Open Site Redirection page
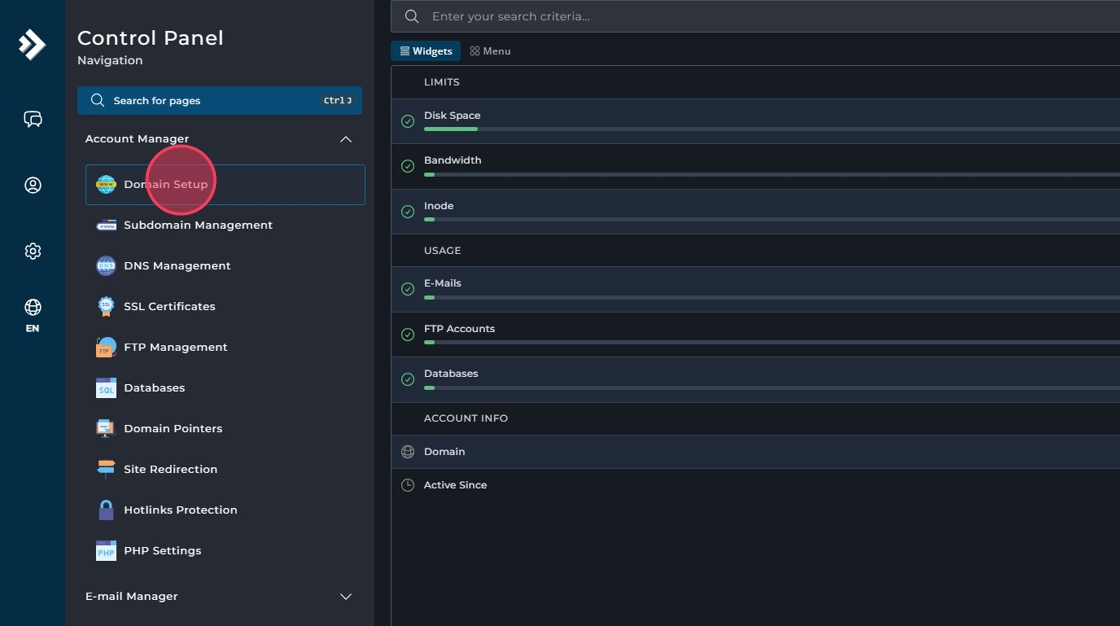 point(171,470)
